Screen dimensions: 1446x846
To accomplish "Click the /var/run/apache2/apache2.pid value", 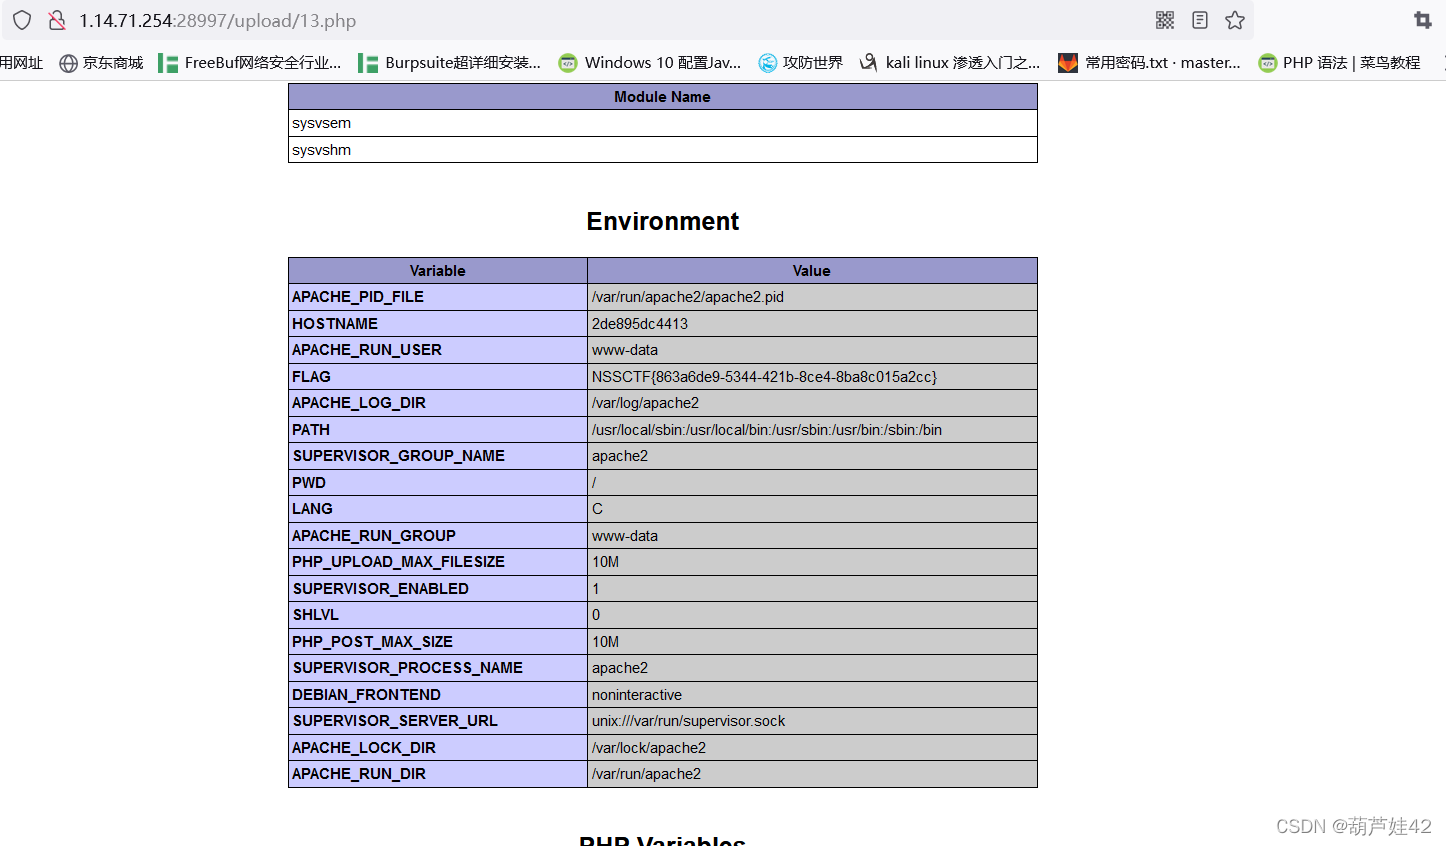I will coord(812,297).
